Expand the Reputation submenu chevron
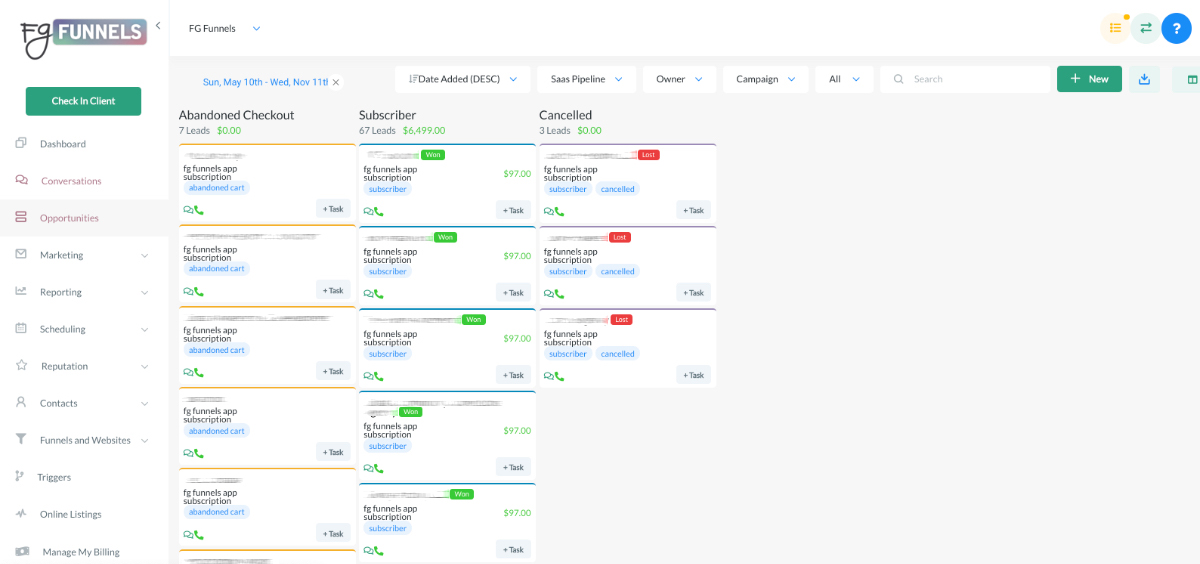The image size is (1200, 564). tap(145, 366)
